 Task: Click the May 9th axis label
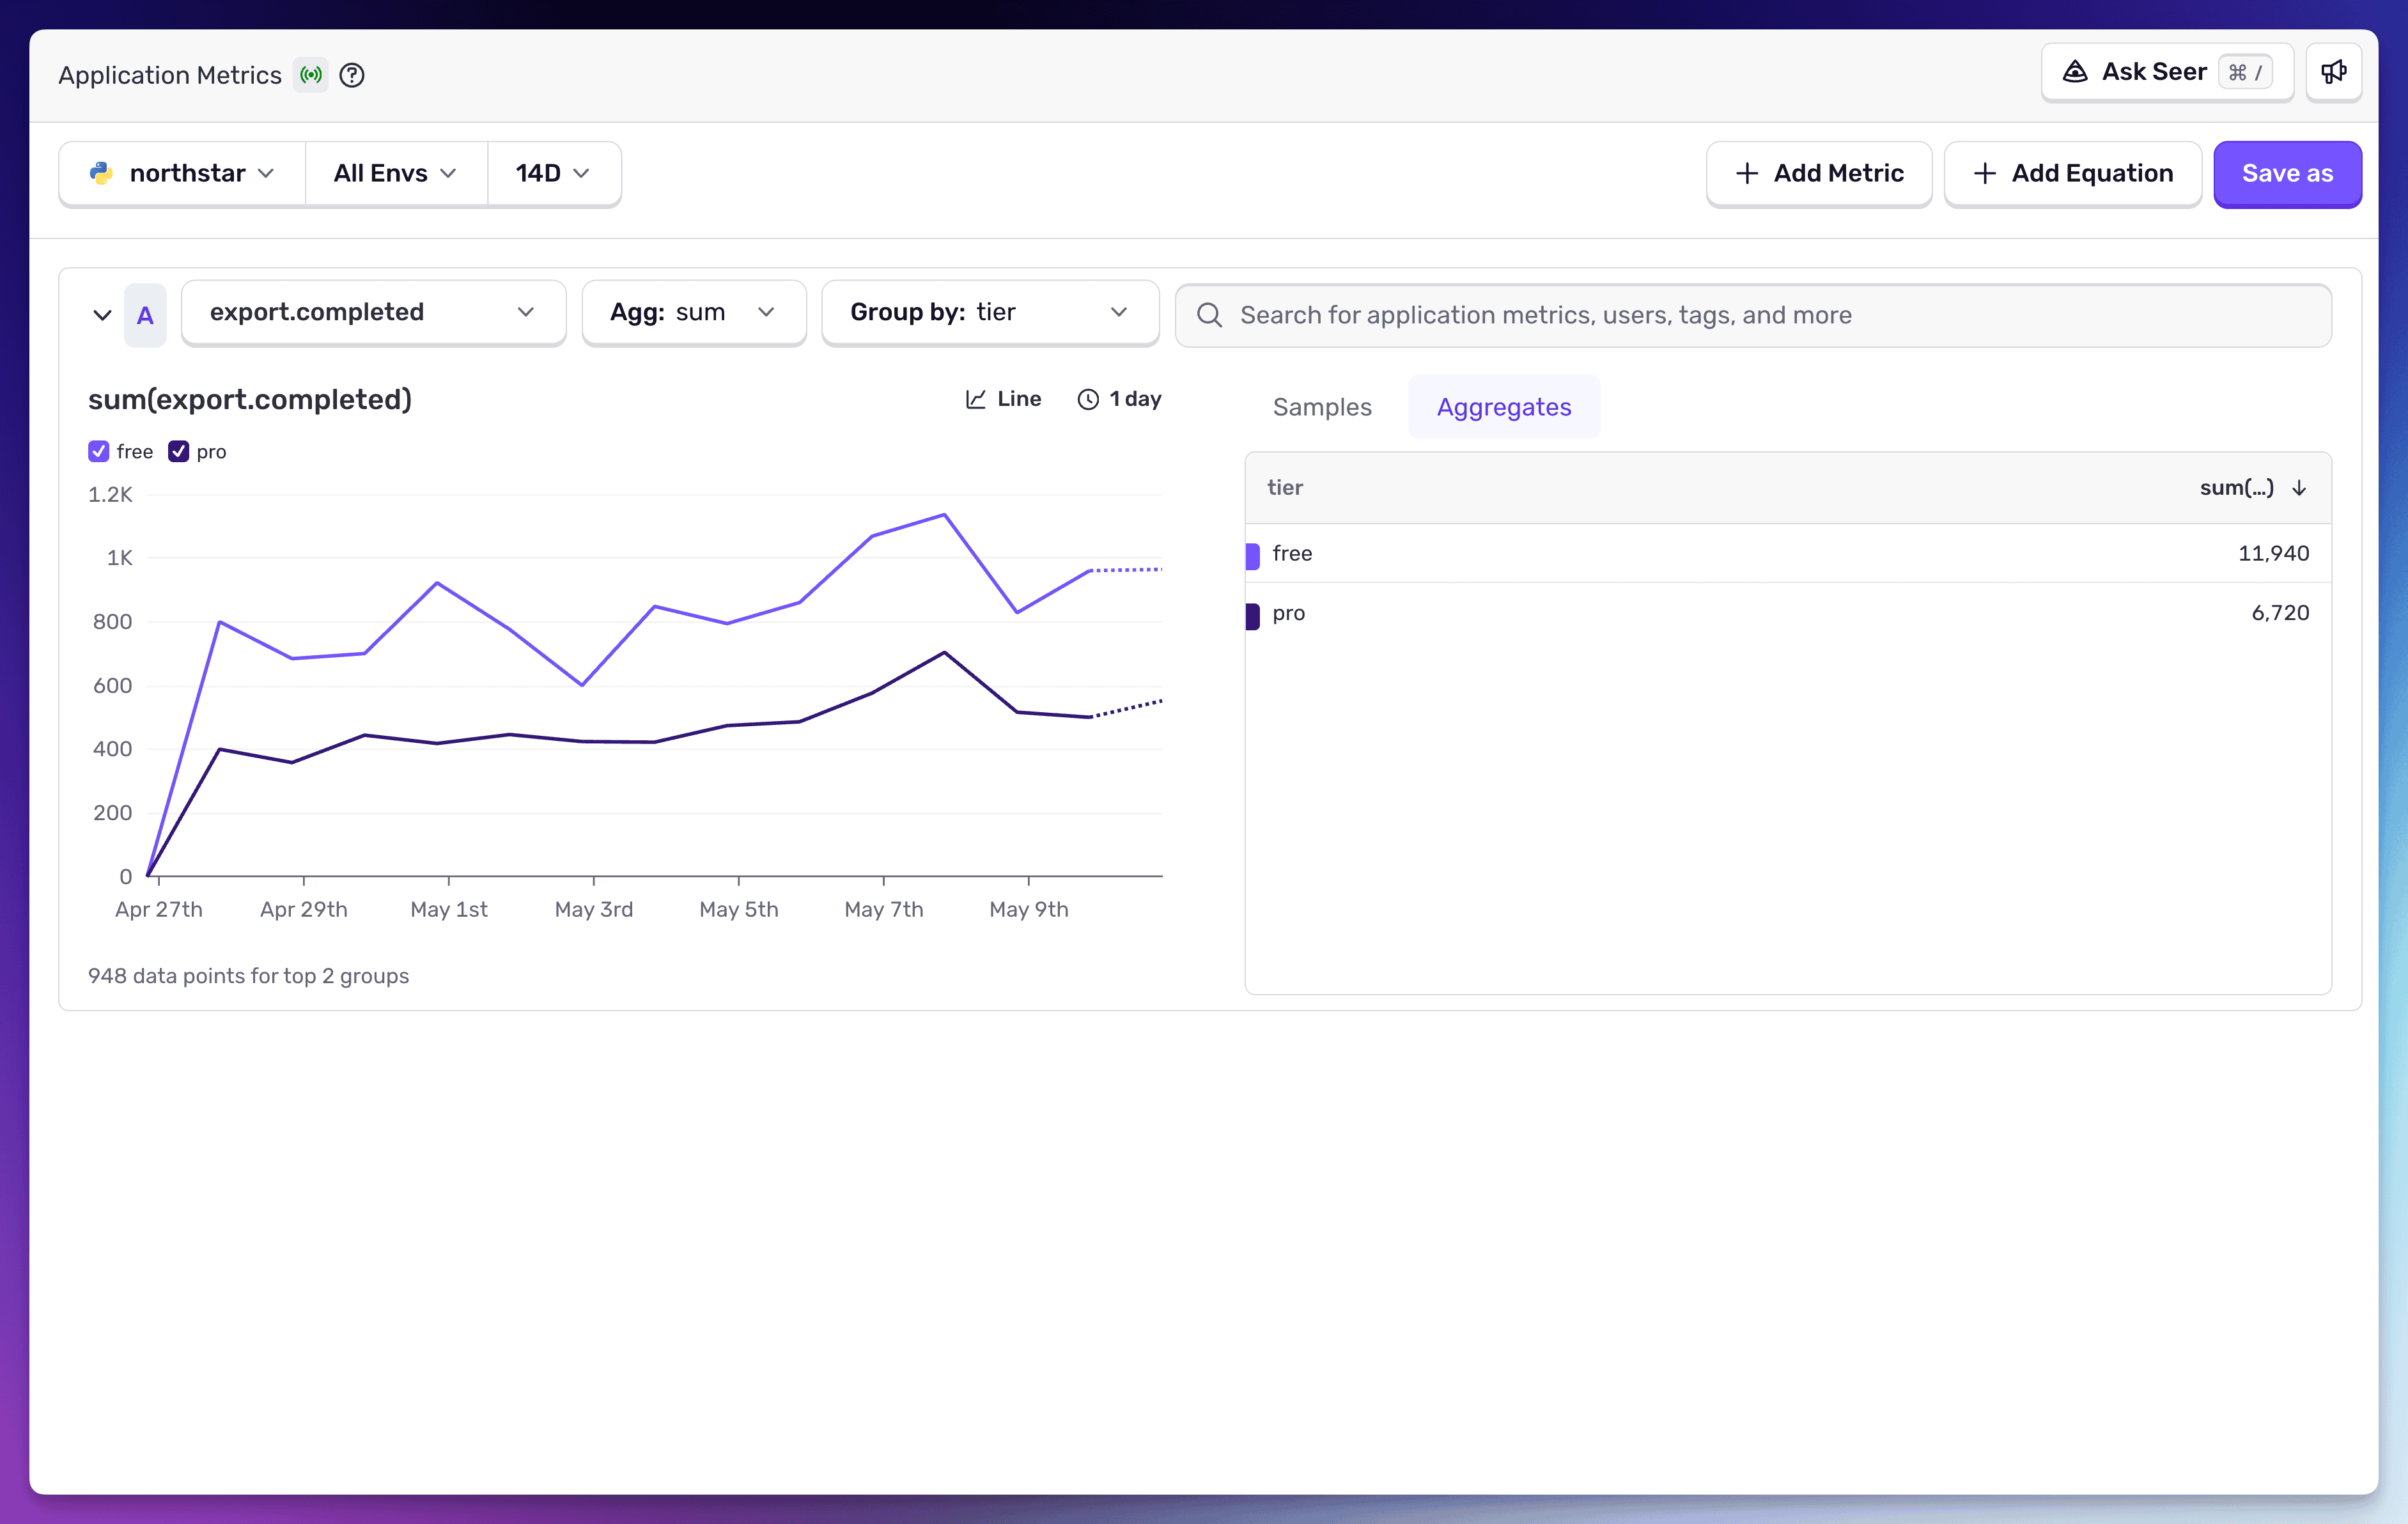point(1028,910)
